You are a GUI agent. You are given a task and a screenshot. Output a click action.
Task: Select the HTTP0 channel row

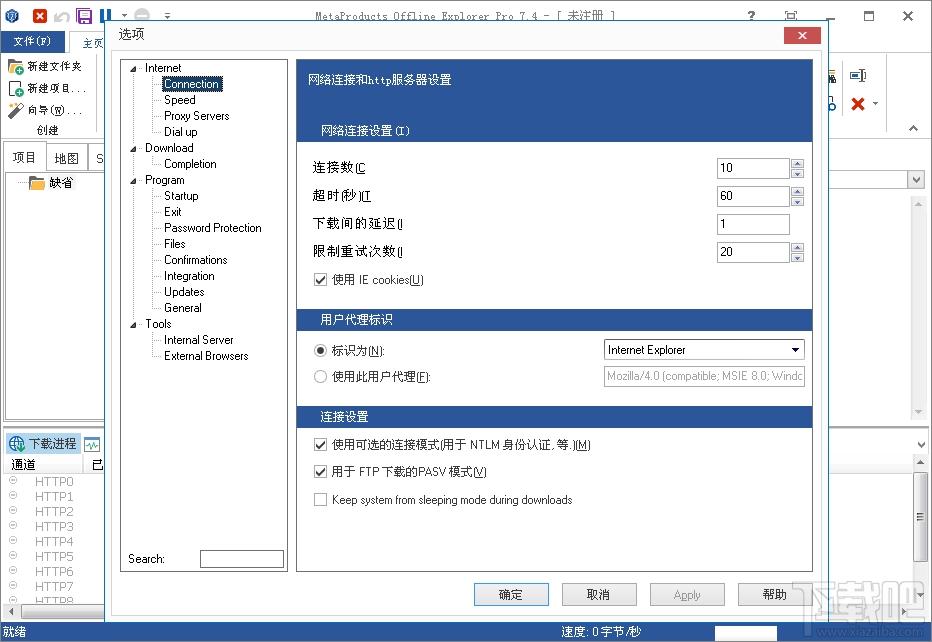point(53,482)
